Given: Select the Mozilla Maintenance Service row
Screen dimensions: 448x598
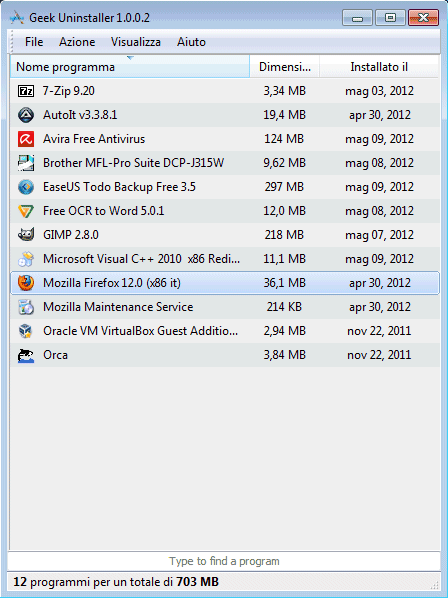Looking at the screenshot, I should pos(225,307).
